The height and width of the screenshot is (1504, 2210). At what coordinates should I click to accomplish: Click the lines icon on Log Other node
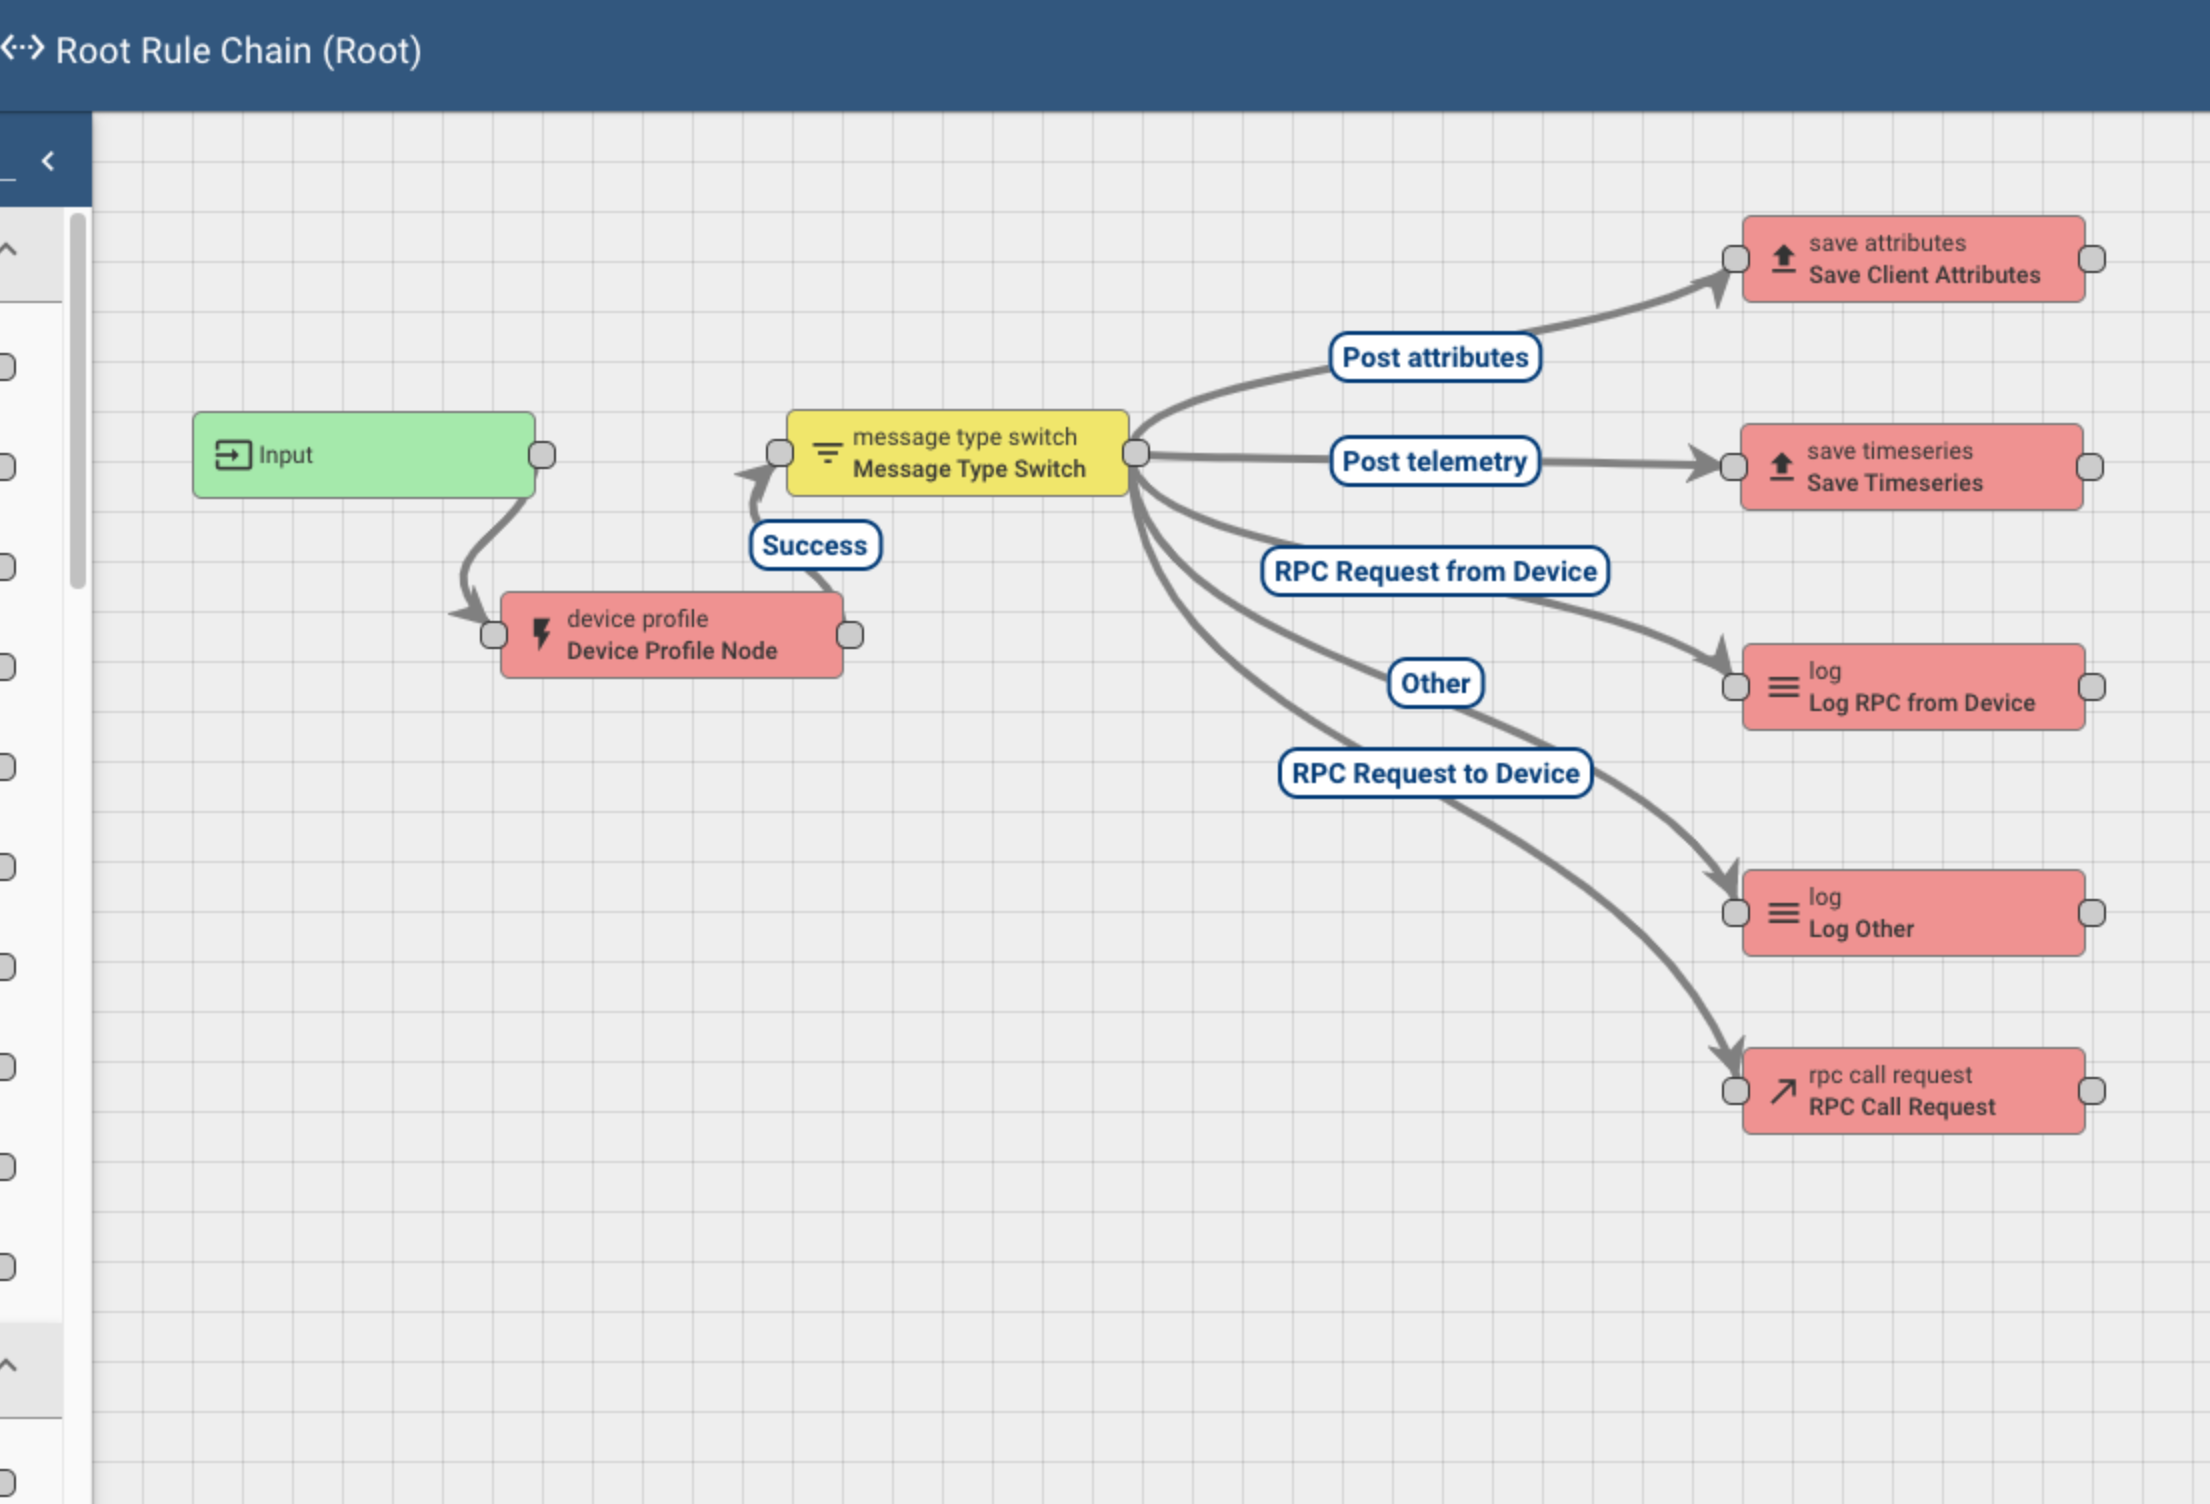(x=1783, y=913)
